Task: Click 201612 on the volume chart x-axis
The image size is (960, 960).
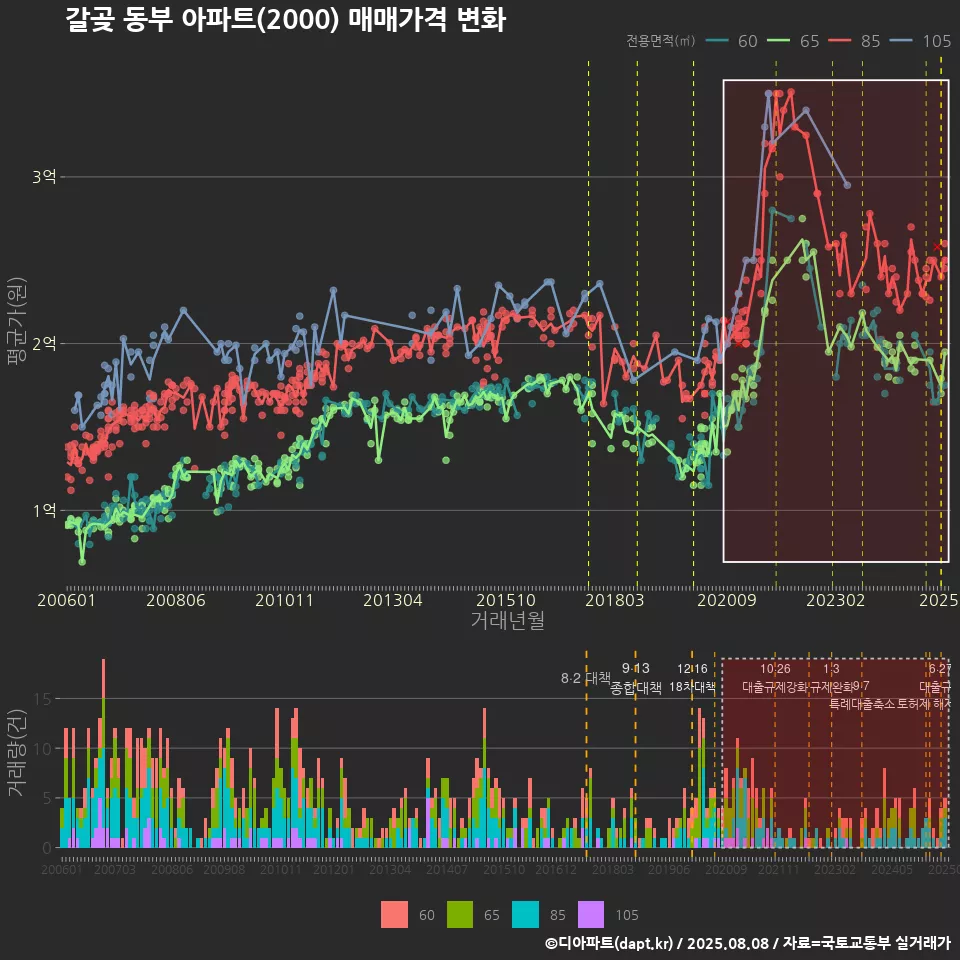Action: (556, 869)
